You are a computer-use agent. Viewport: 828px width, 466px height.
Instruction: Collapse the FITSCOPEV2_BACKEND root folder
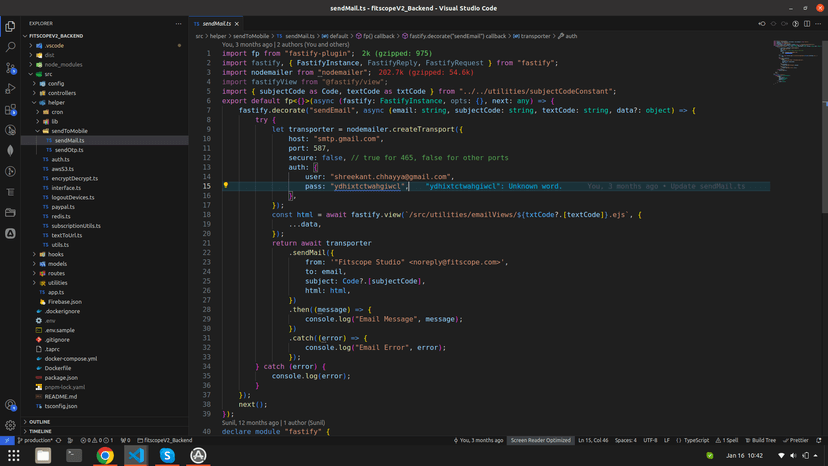105,36
